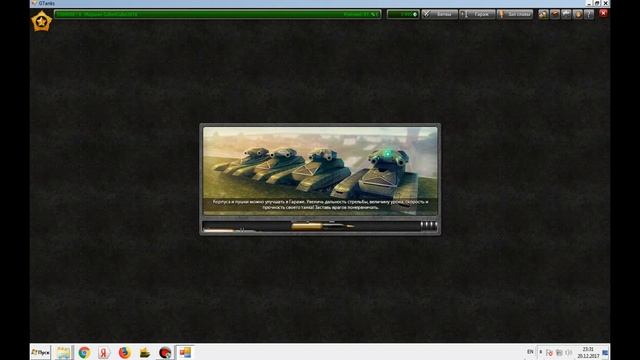This screenshot has width=640, height=360.
Task: Toggle sound with the round speaker icon
Action: click(578, 14)
